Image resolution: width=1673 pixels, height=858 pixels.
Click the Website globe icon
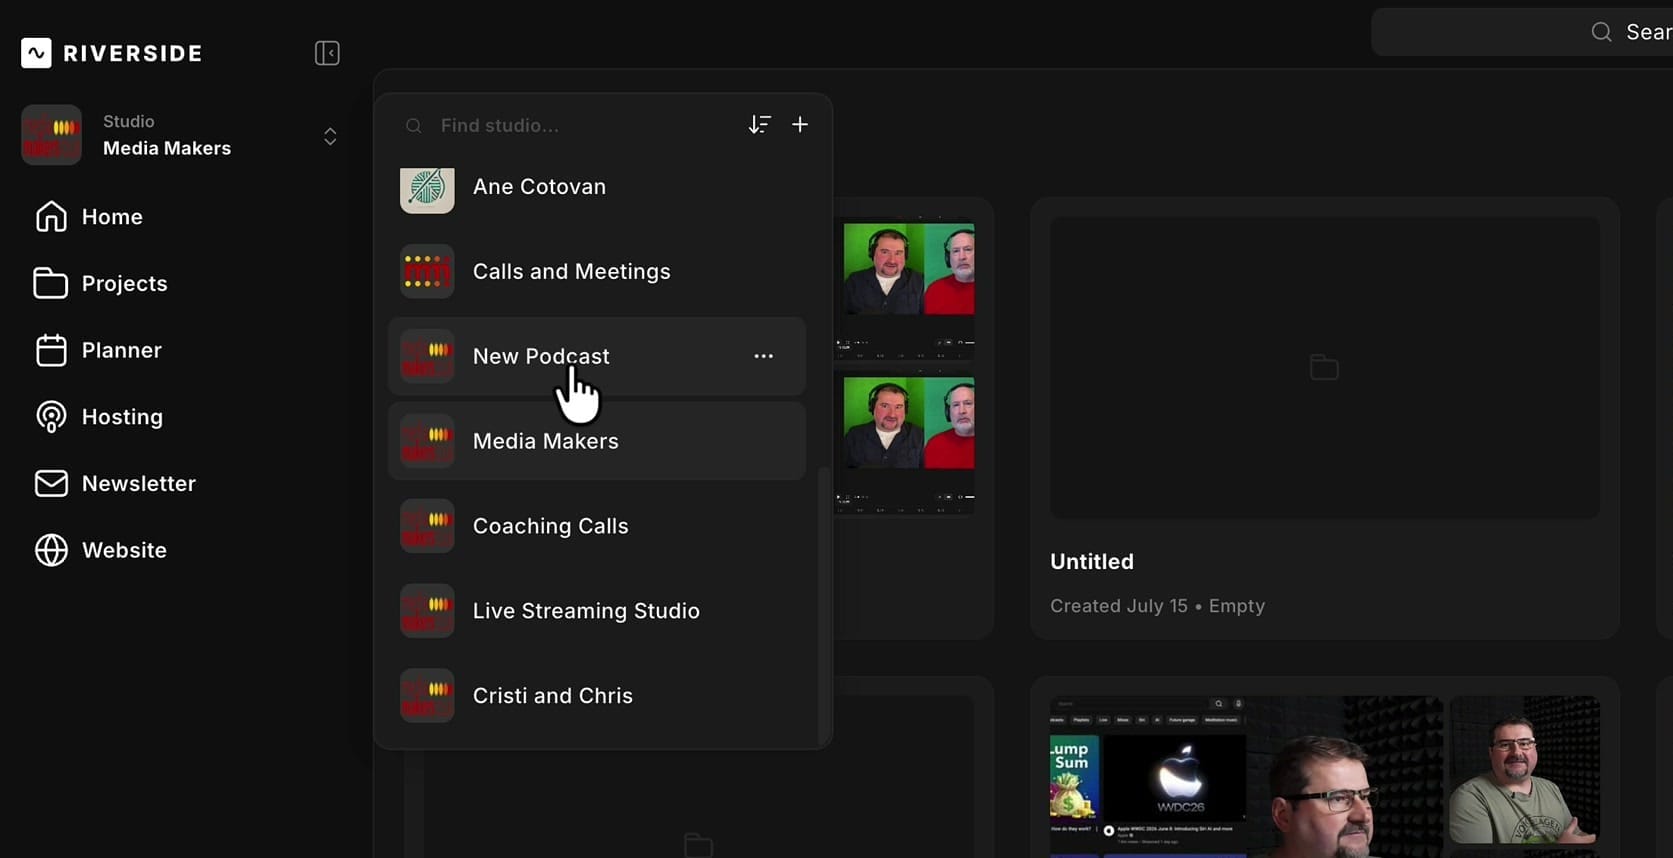coord(51,550)
